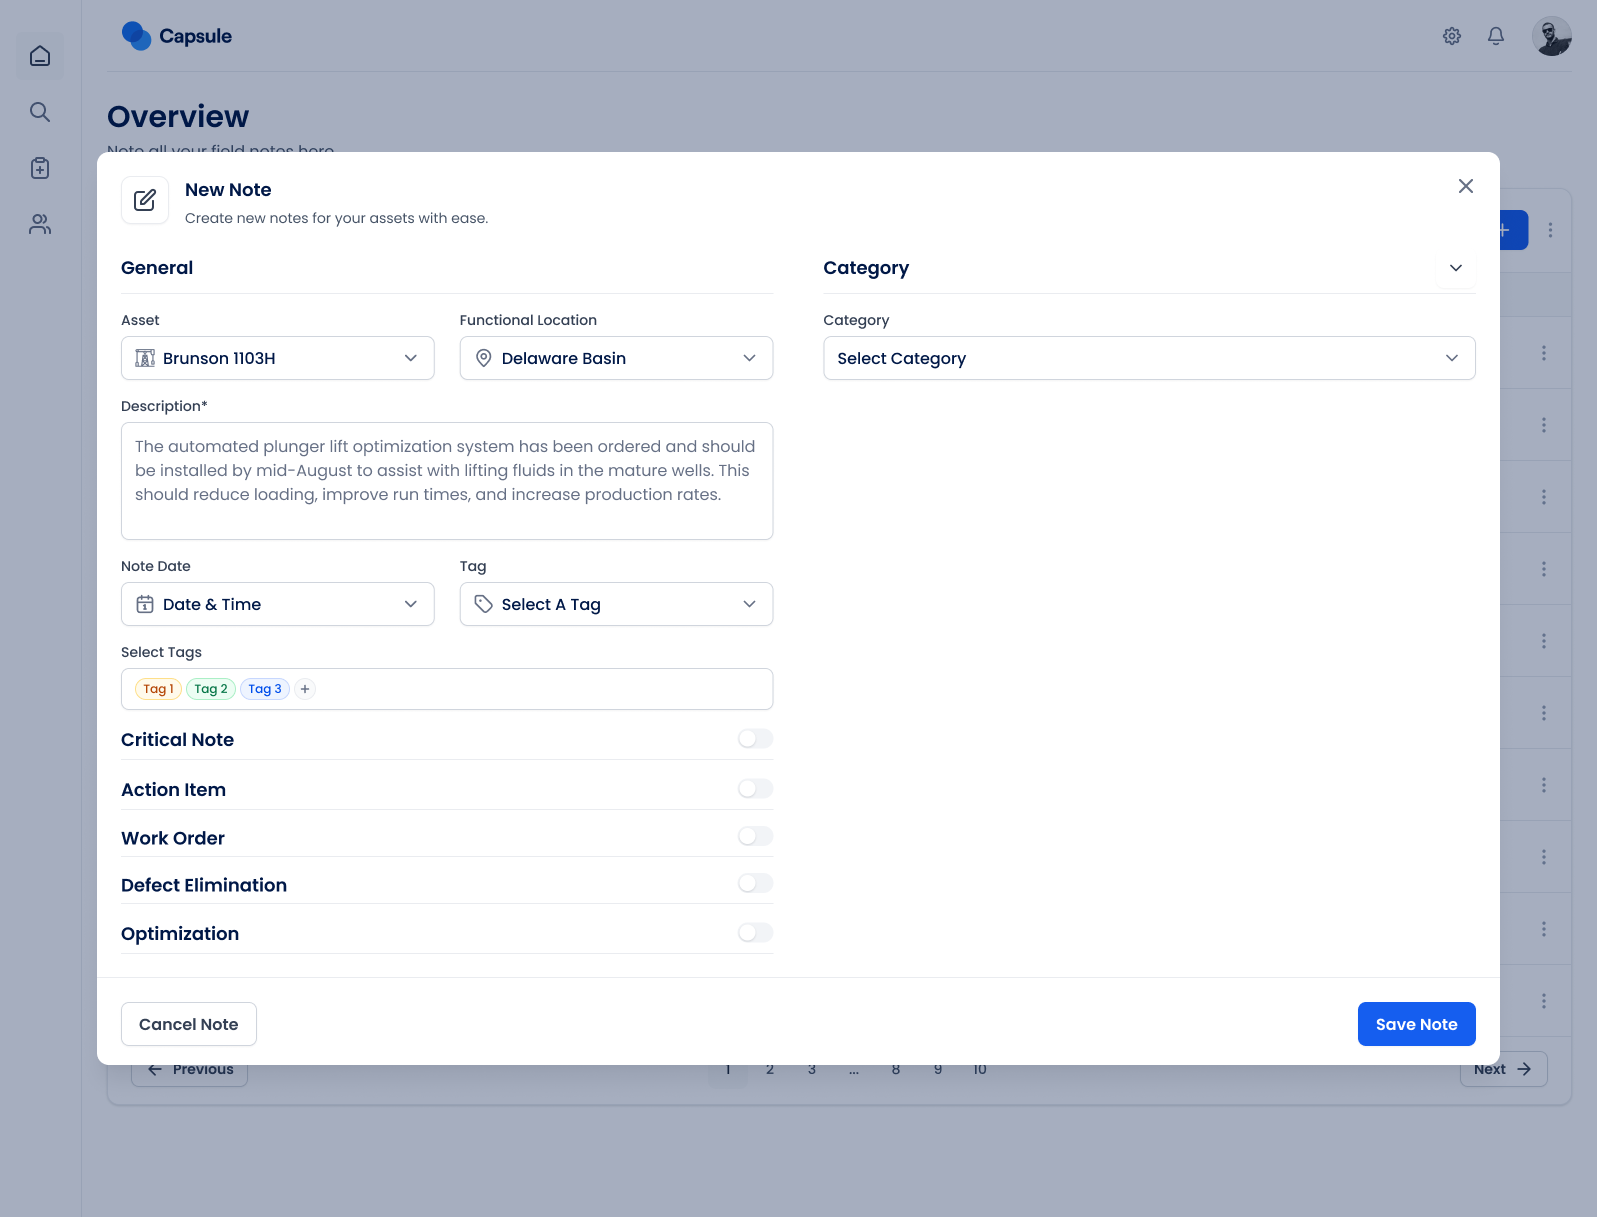
Task: Open the clipboard notes icon in sidebar
Action: pos(40,168)
